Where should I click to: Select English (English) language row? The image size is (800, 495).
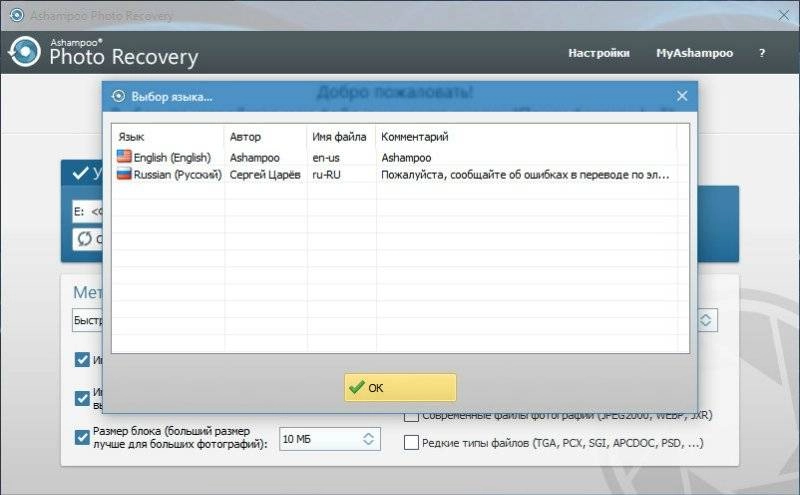(x=401, y=157)
